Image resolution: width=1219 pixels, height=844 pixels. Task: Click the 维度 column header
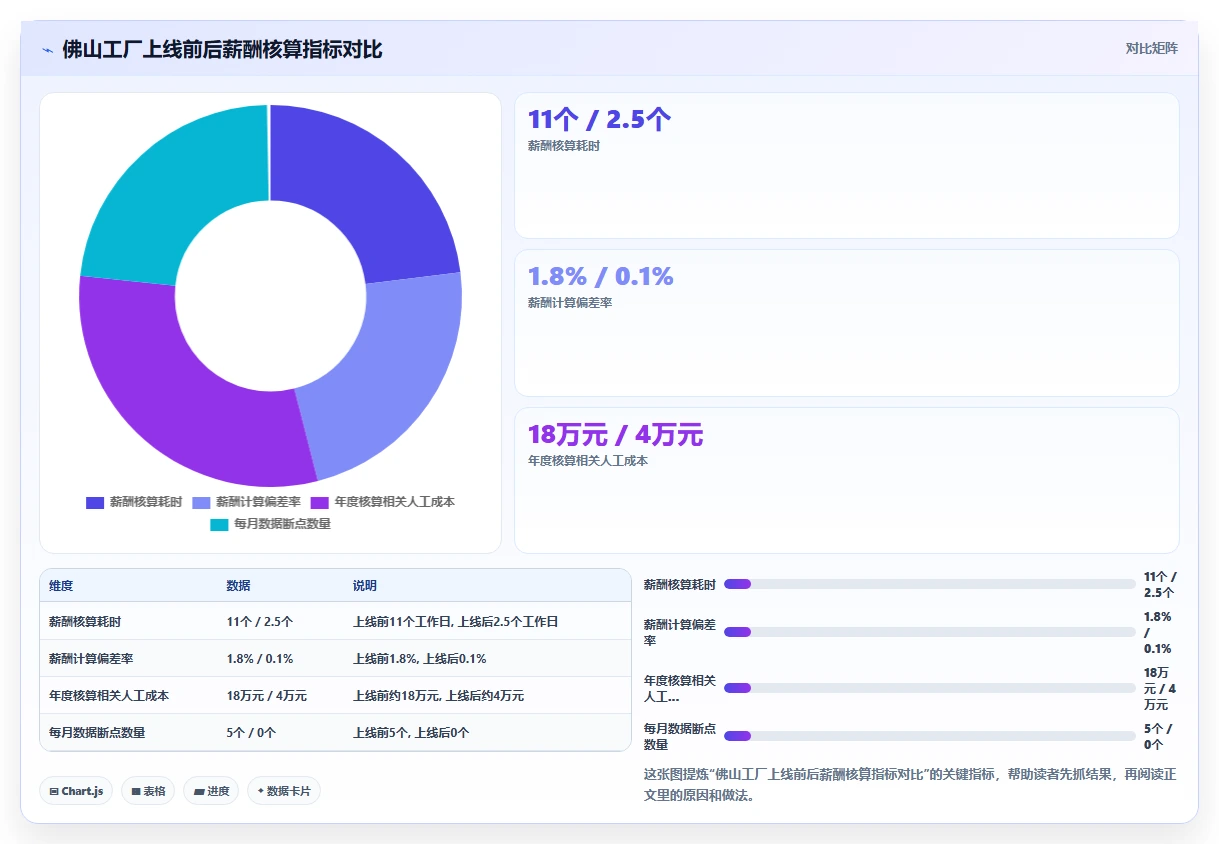tap(61, 586)
